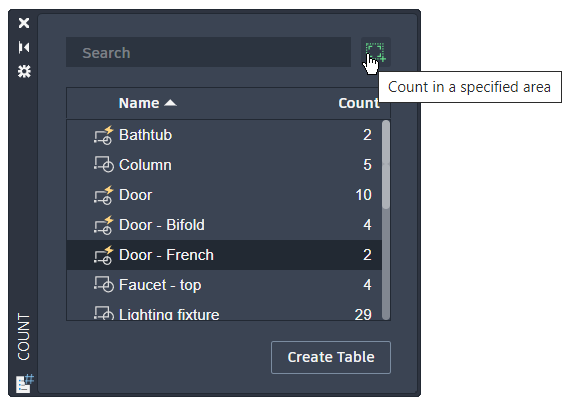The width and height of the screenshot is (568, 403).
Task: Click the Bathtub block icon
Action: tap(104, 135)
